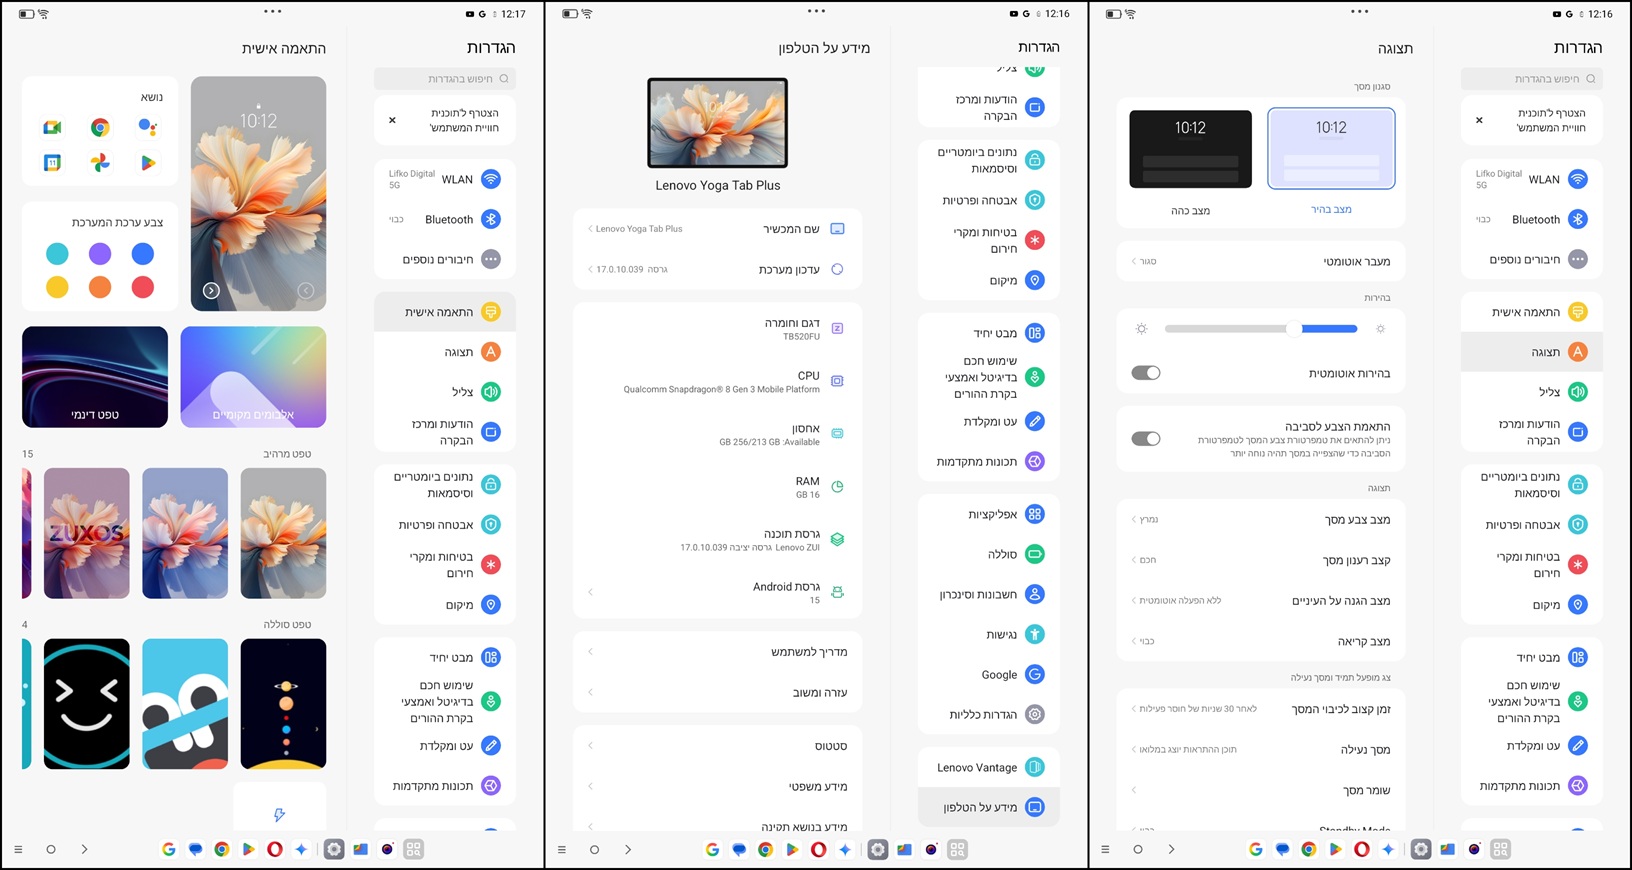Screen dimensions: 1632x870
Task: Enable adapt color to environment (התאמת הצבע לסביבה) switch
Action: pyautogui.click(x=1146, y=438)
